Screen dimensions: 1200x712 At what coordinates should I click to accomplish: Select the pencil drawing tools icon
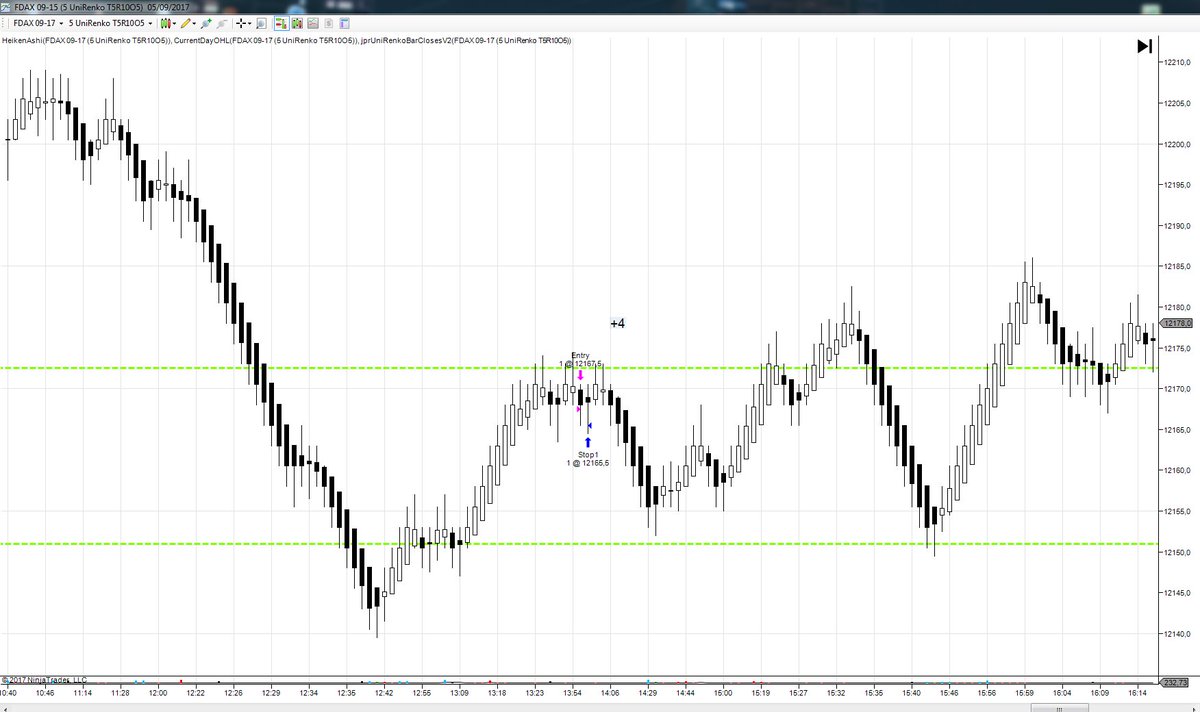coord(185,23)
